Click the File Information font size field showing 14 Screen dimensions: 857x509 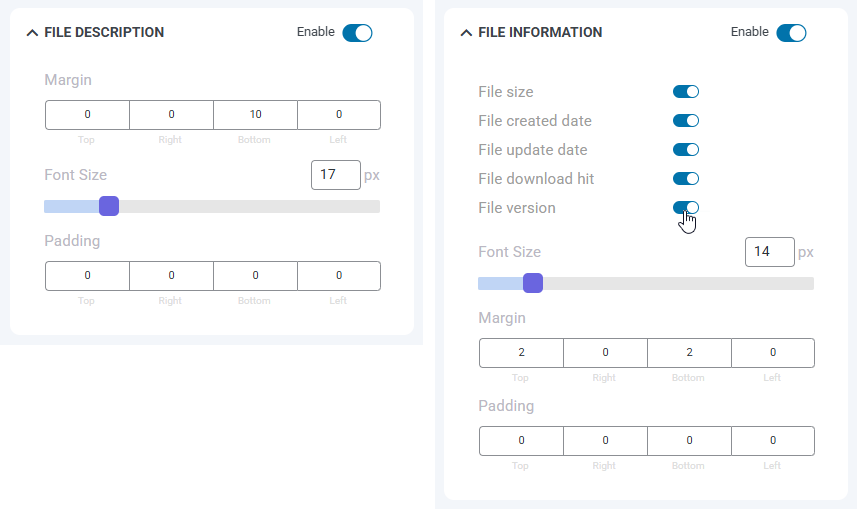(x=769, y=252)
